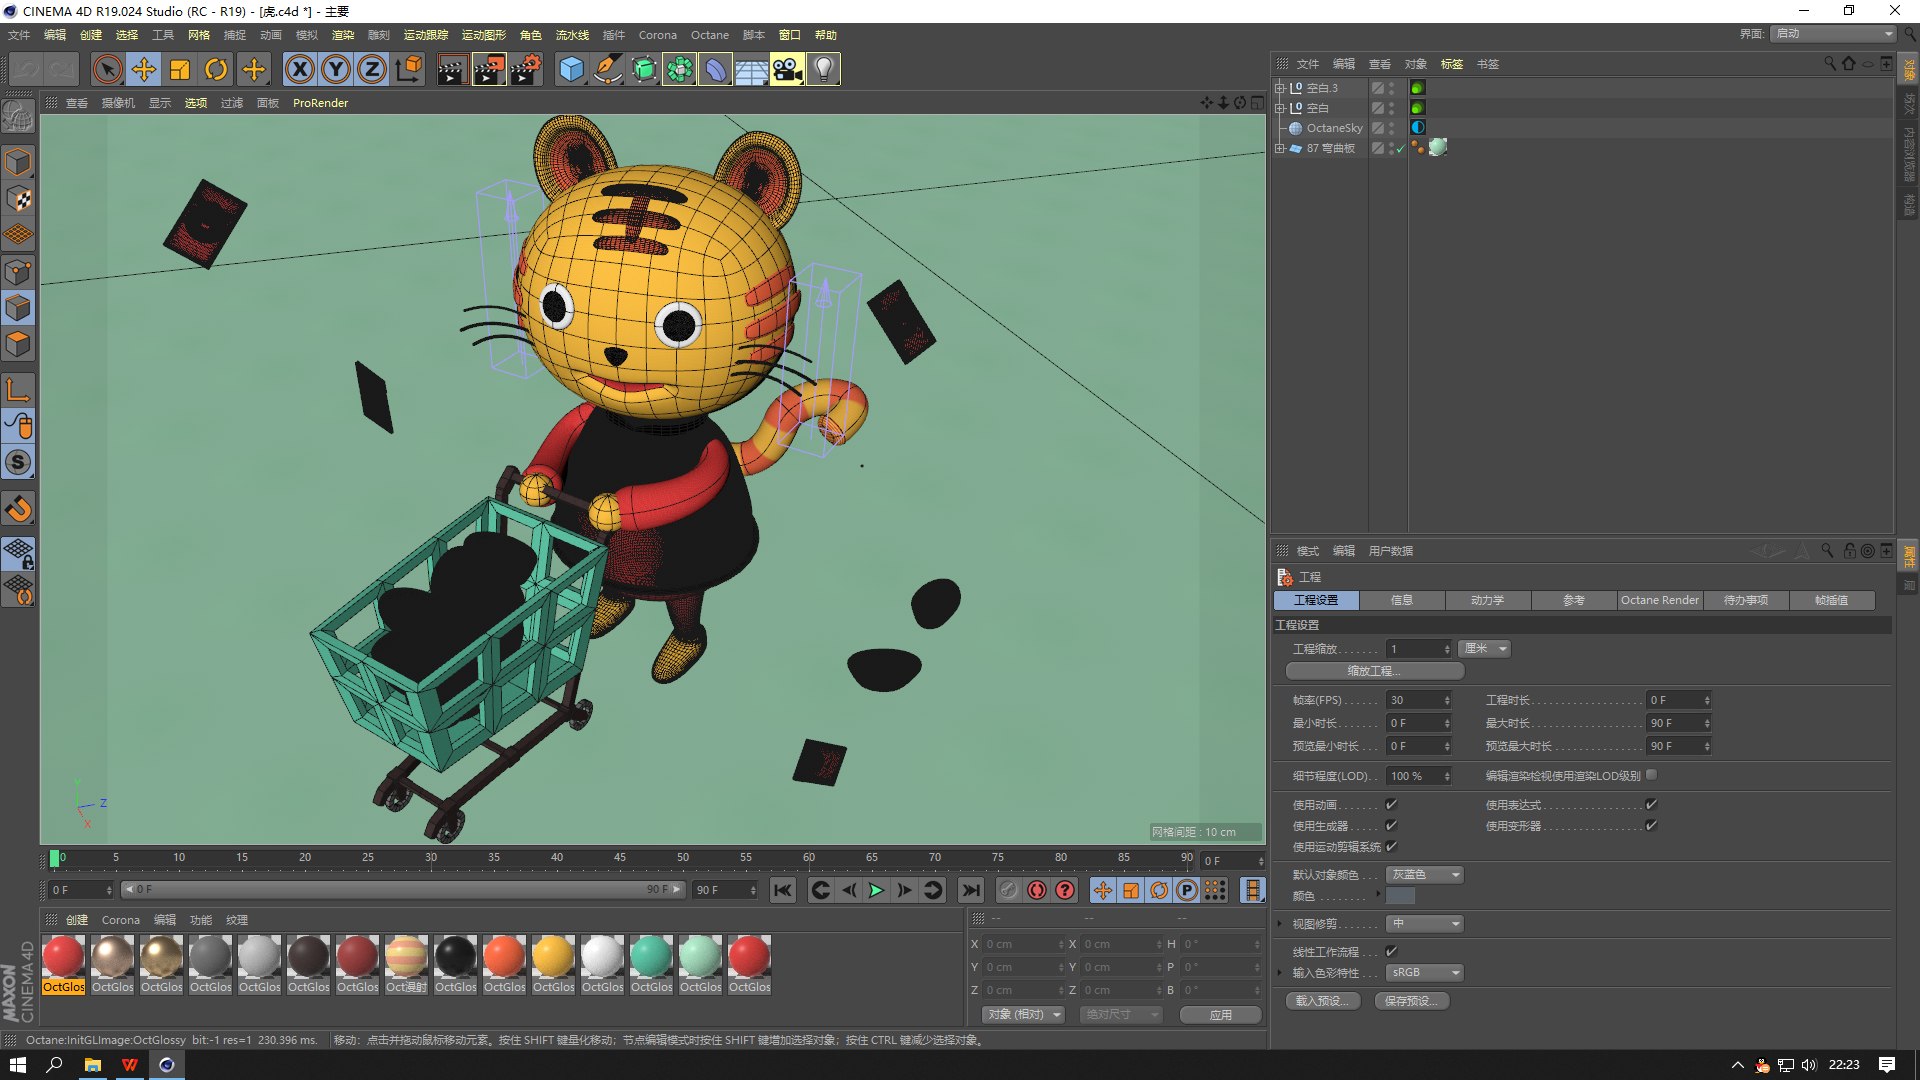
Task: Switch to the 信息 tab
Action: pyautogui.click(x=1402, y=600)
